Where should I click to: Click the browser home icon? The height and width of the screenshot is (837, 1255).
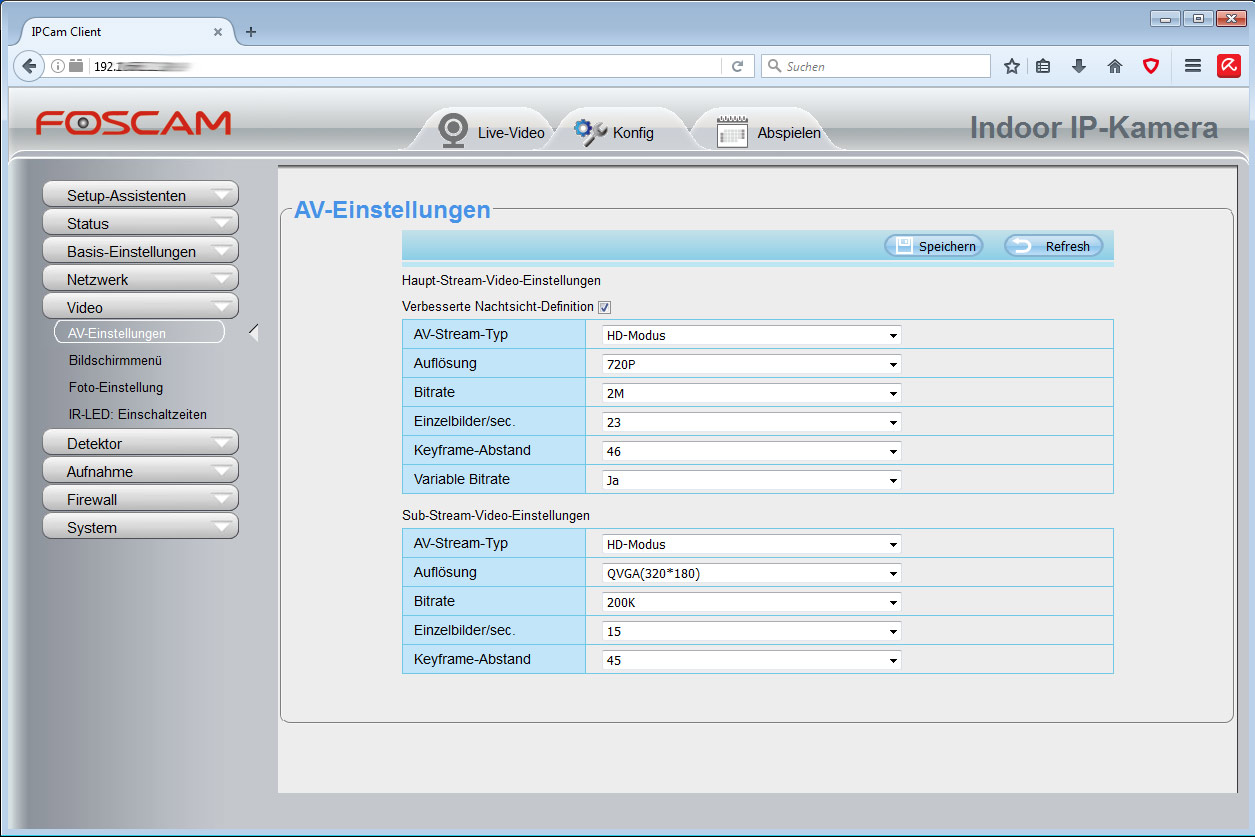1115,66
